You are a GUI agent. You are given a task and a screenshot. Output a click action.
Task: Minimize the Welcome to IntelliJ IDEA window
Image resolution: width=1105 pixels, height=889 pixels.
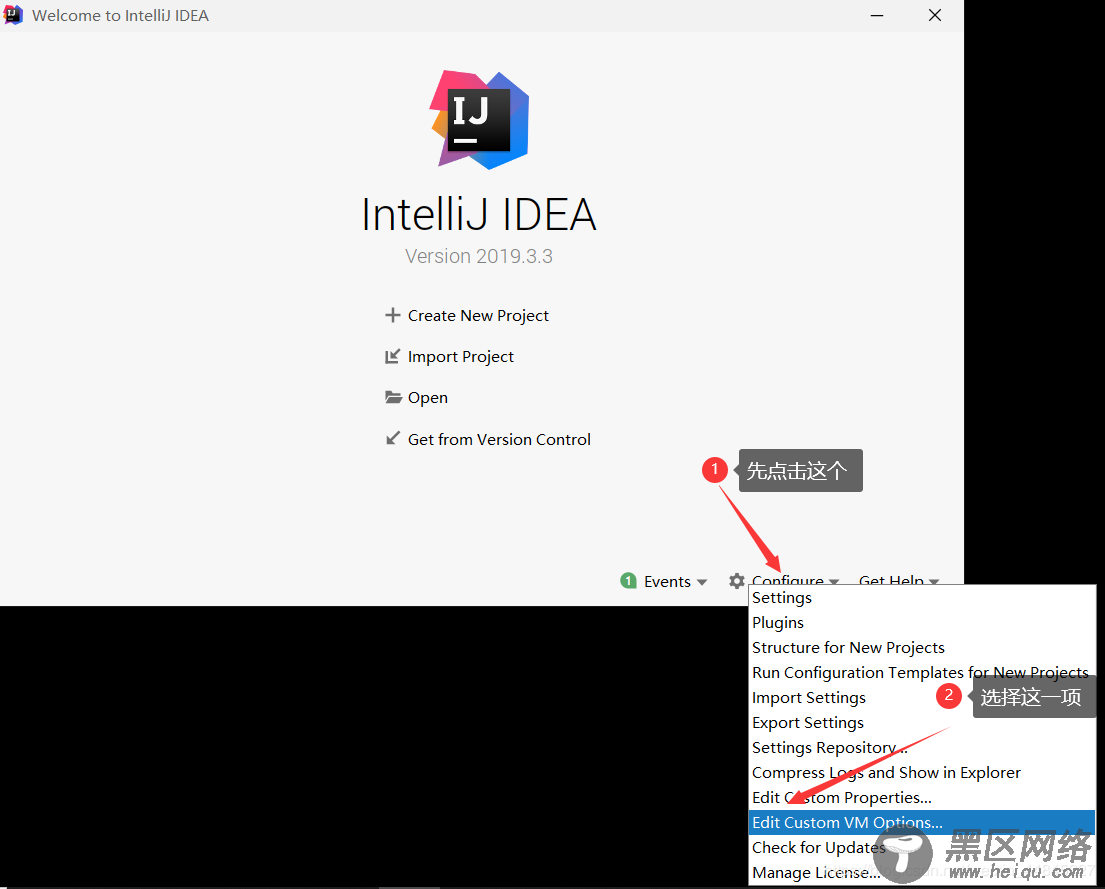click(877, 15)
